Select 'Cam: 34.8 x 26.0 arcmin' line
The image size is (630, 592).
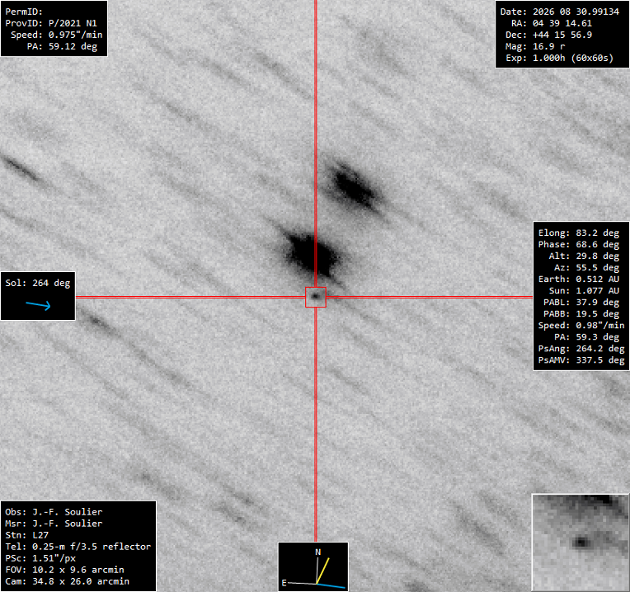pos(68,582)
